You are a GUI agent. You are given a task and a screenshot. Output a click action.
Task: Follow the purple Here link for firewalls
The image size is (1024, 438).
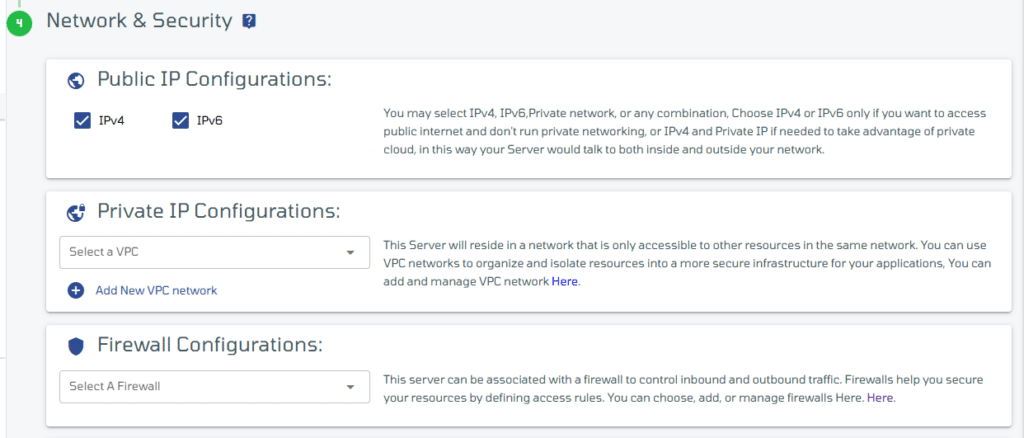[x=880, y=398]
